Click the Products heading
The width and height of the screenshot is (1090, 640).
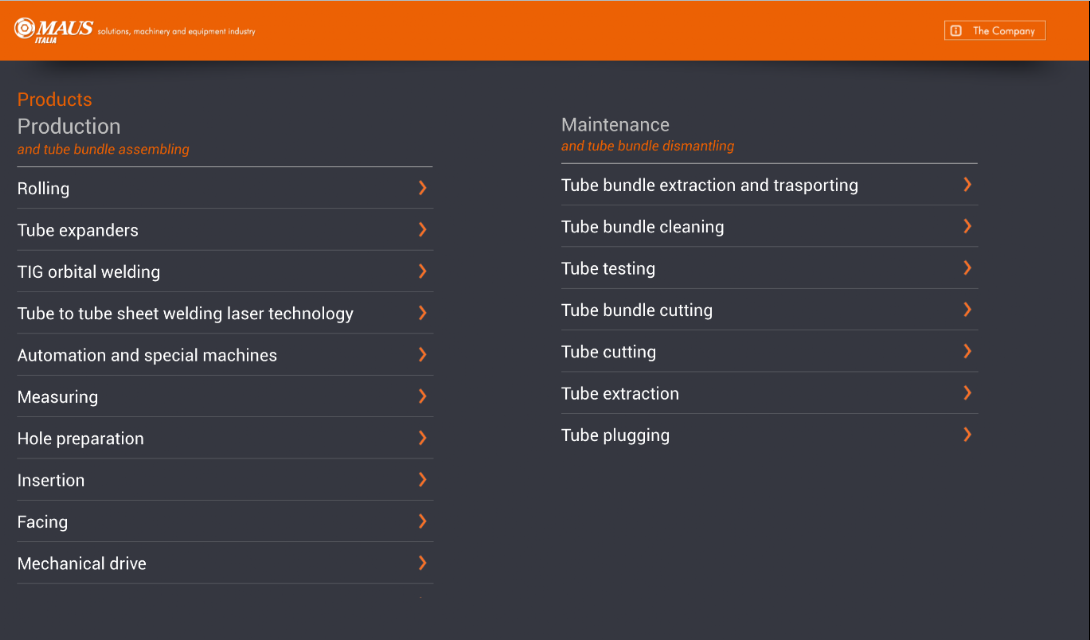click(54, 99)
